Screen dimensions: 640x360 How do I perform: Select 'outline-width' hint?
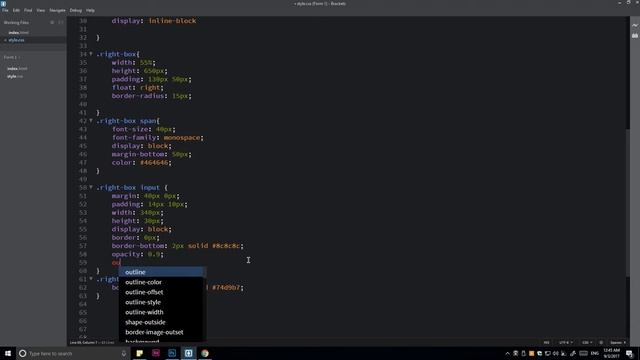(162, 312)
